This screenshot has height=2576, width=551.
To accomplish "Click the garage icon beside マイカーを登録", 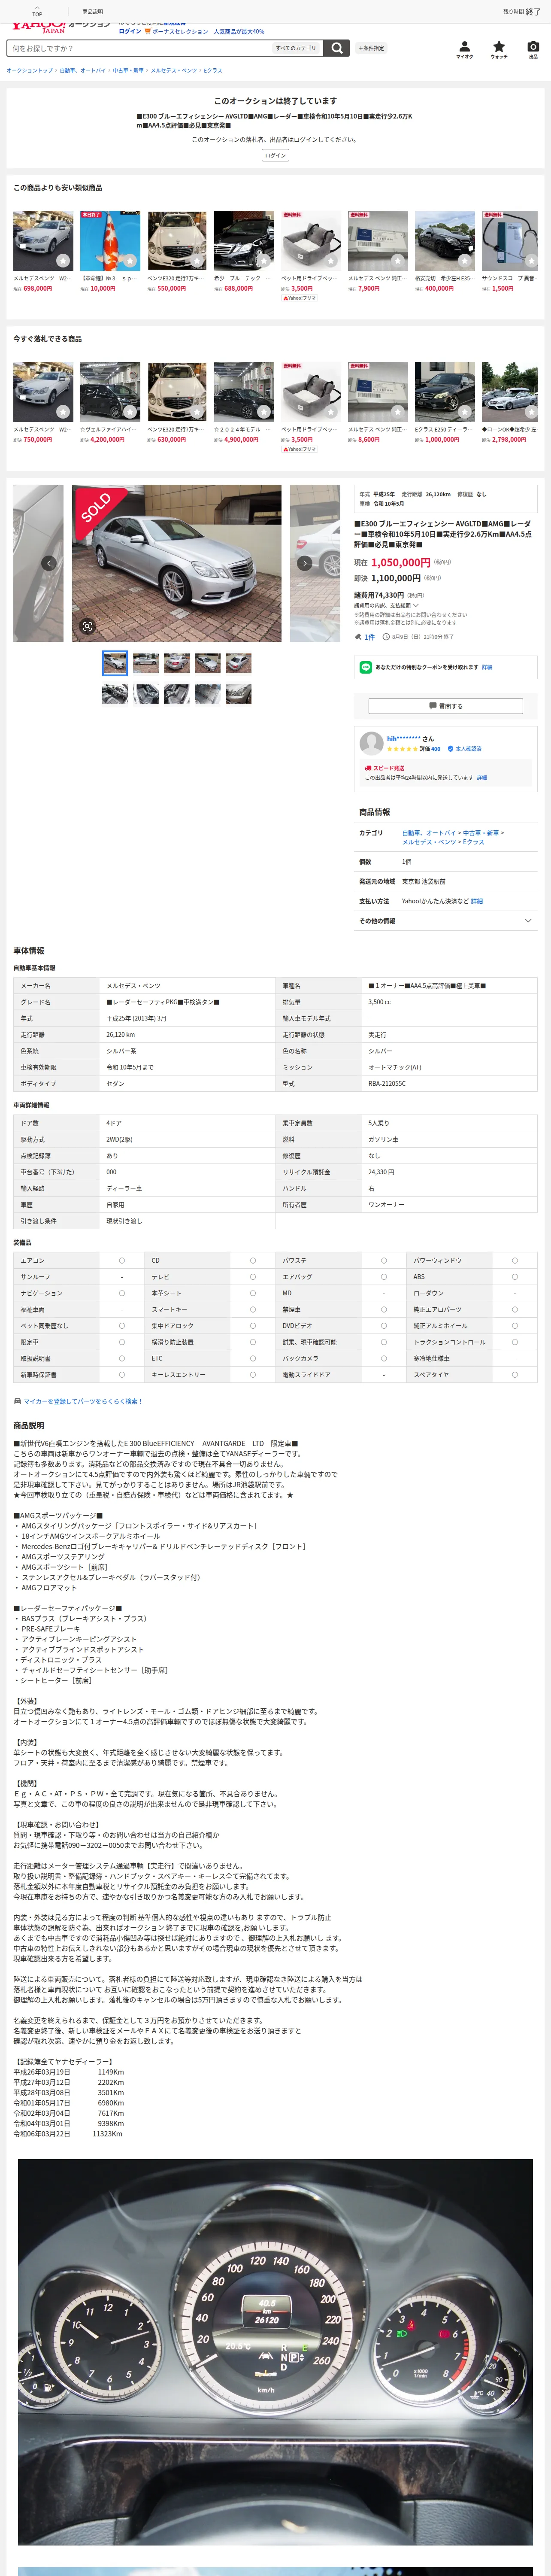I will pyautogui.click(x=17, y=1401).
